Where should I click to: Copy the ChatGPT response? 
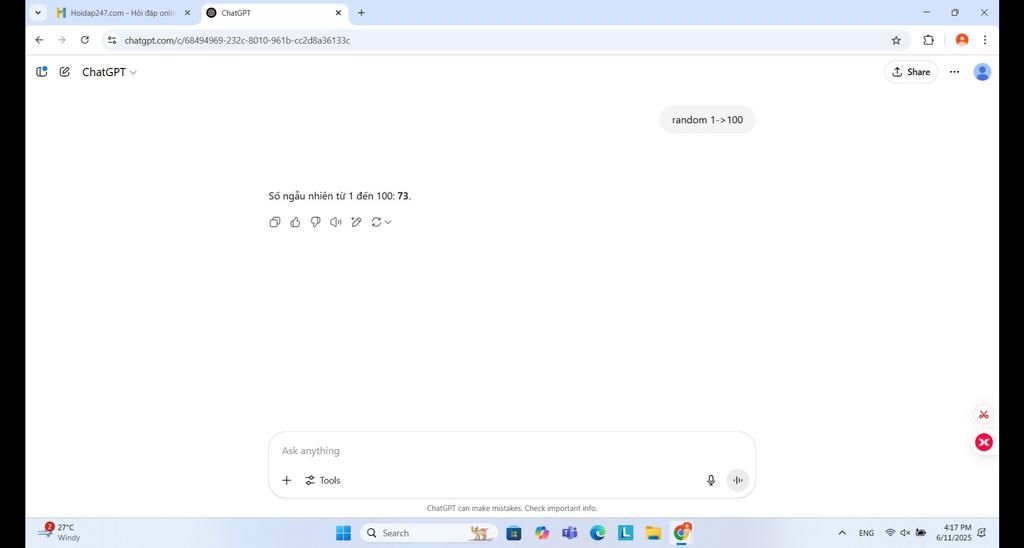(x=275, y=222)
